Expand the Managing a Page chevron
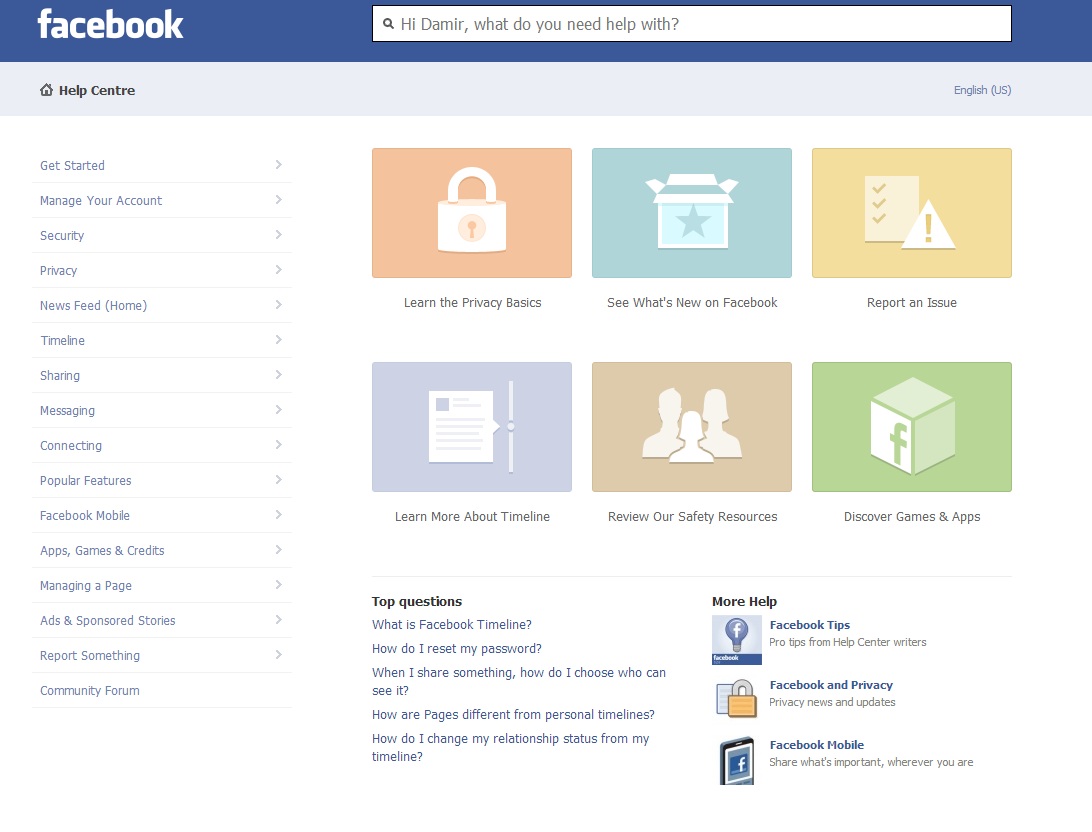 coord(279,585)
